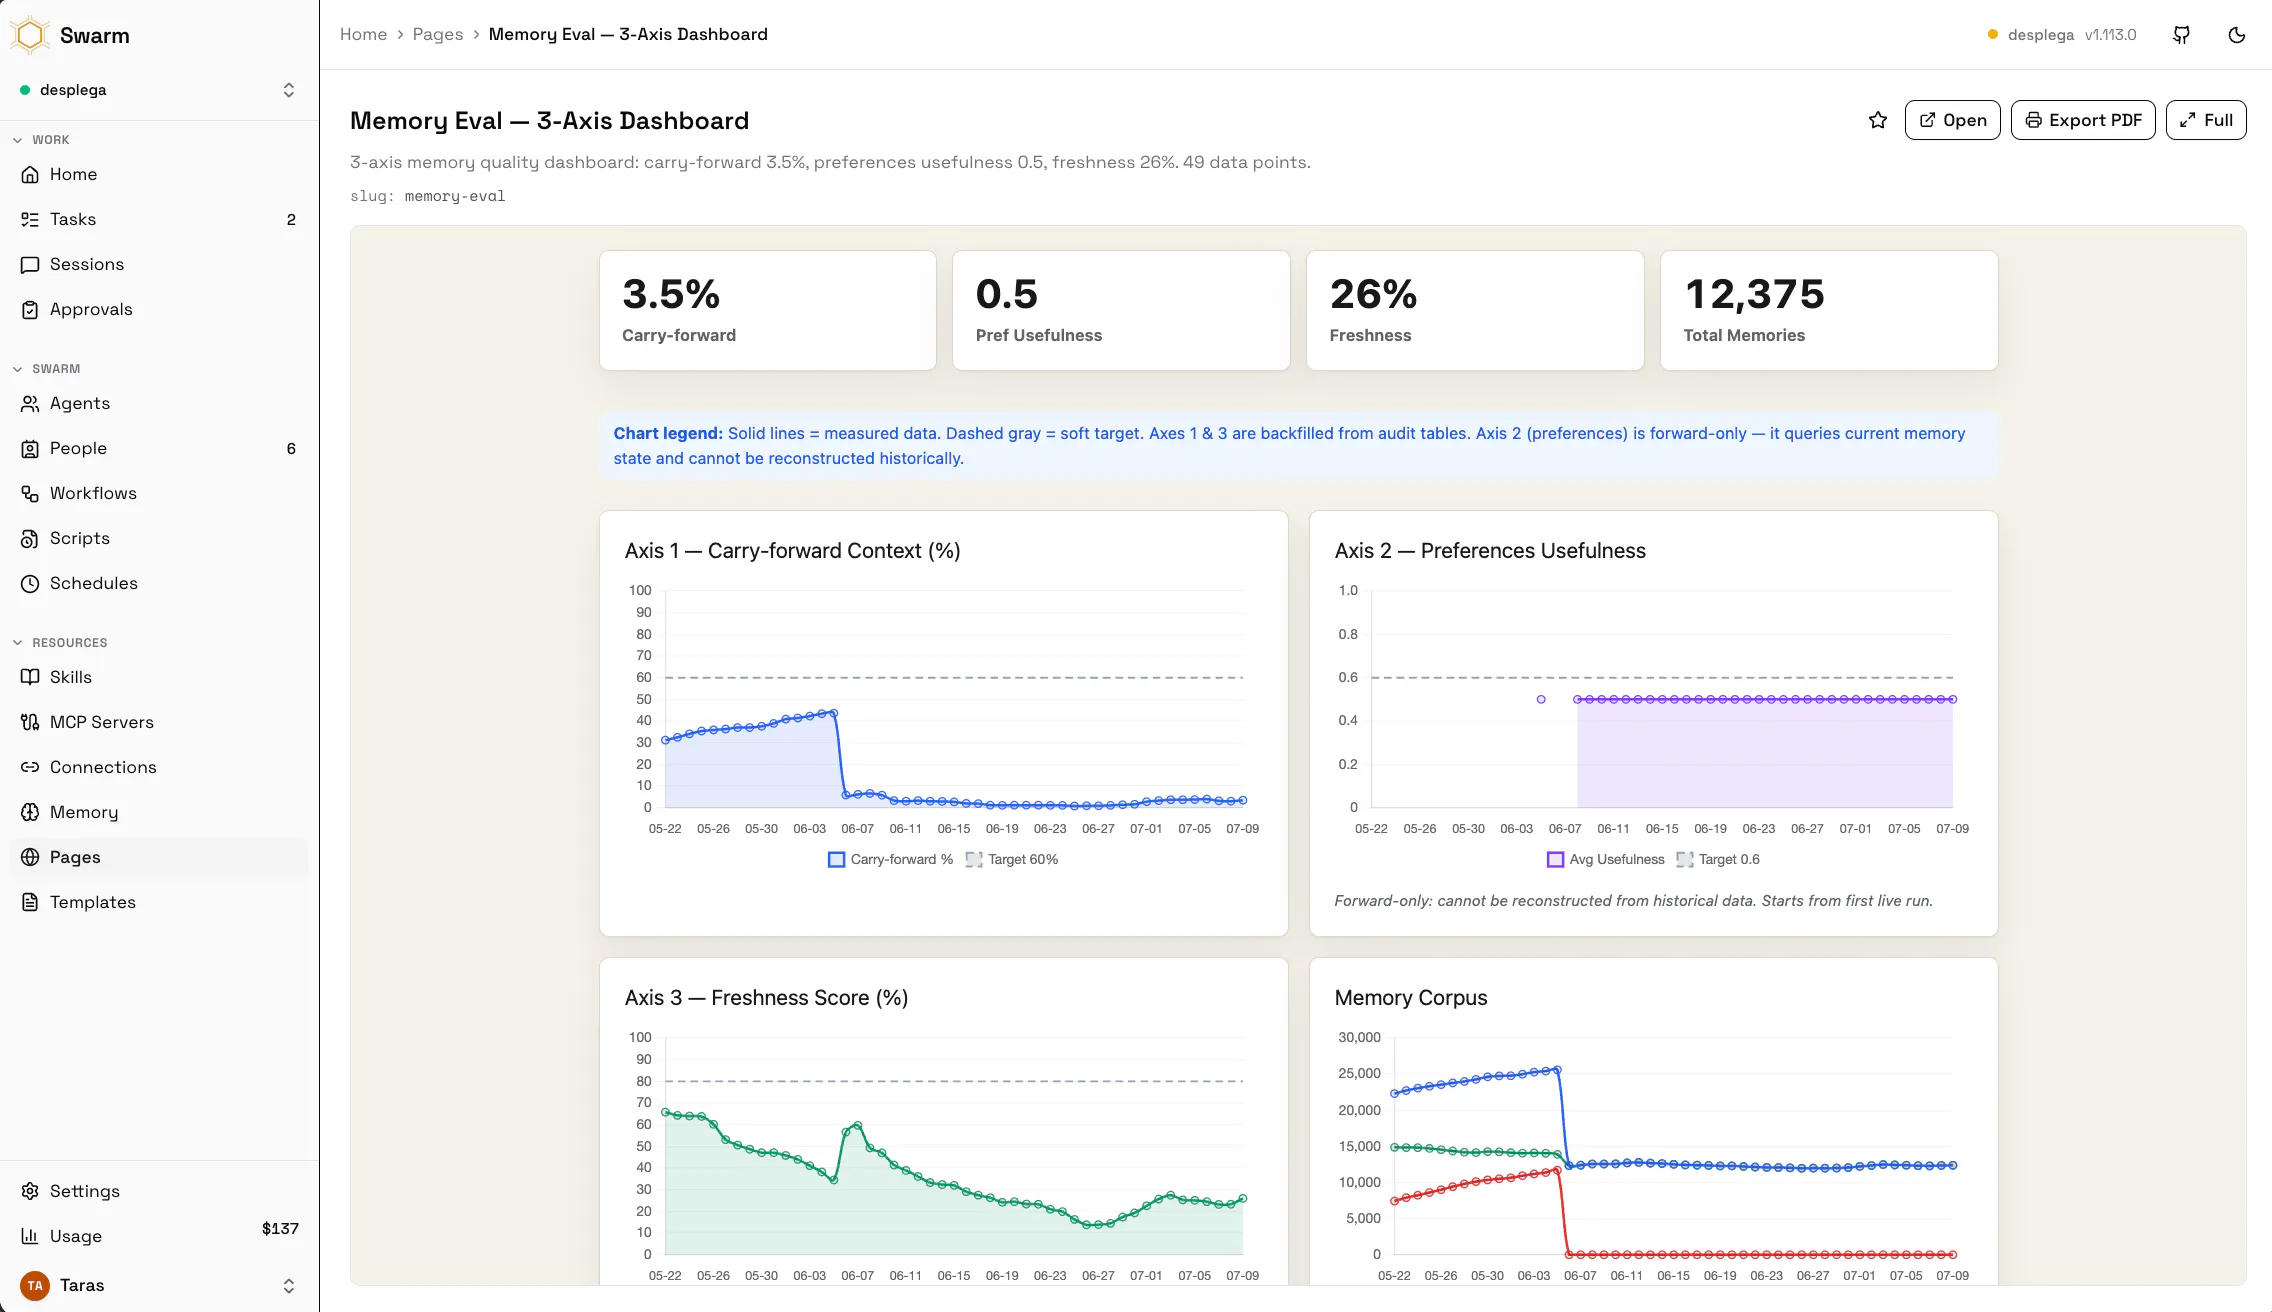The image size is (2272, 1312).
Task: Open MCP Servers icon
Action: (30, 722)
